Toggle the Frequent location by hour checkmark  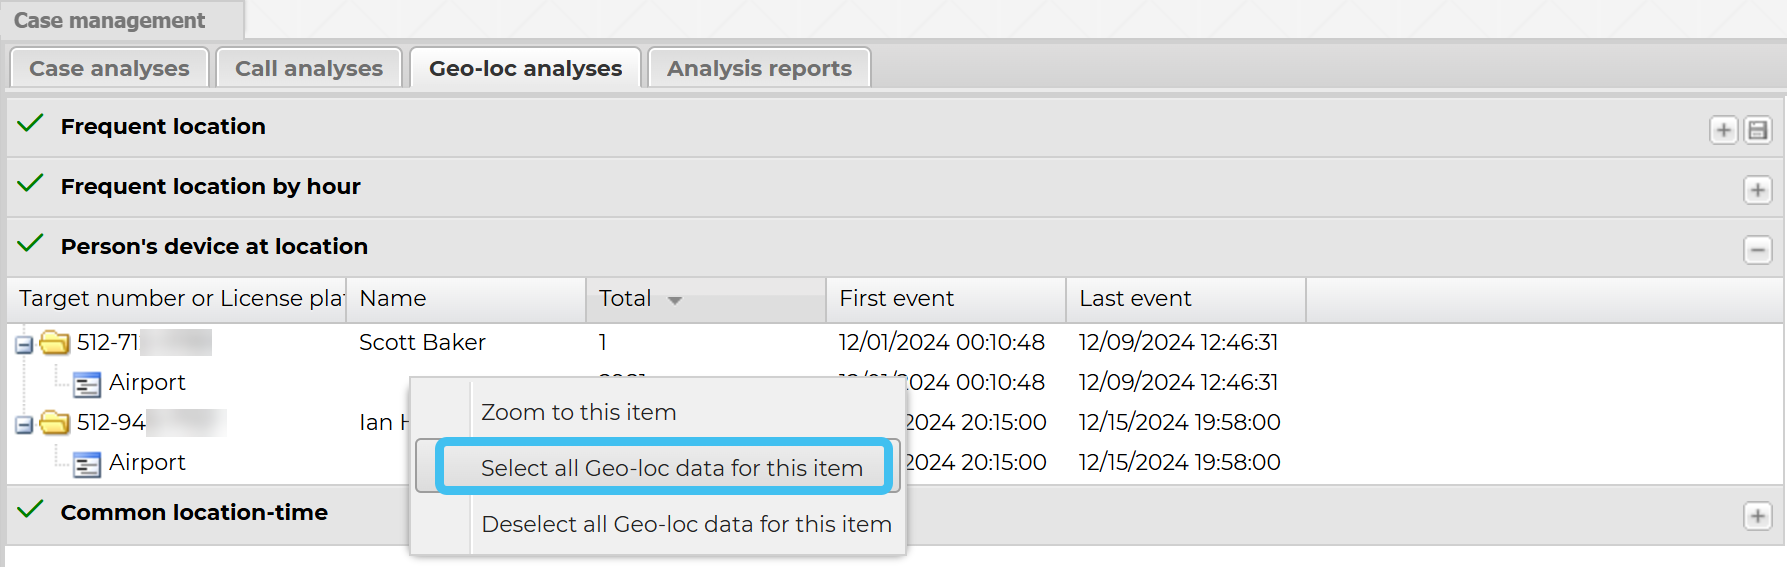pyautogui.click(x=31, y=184)
